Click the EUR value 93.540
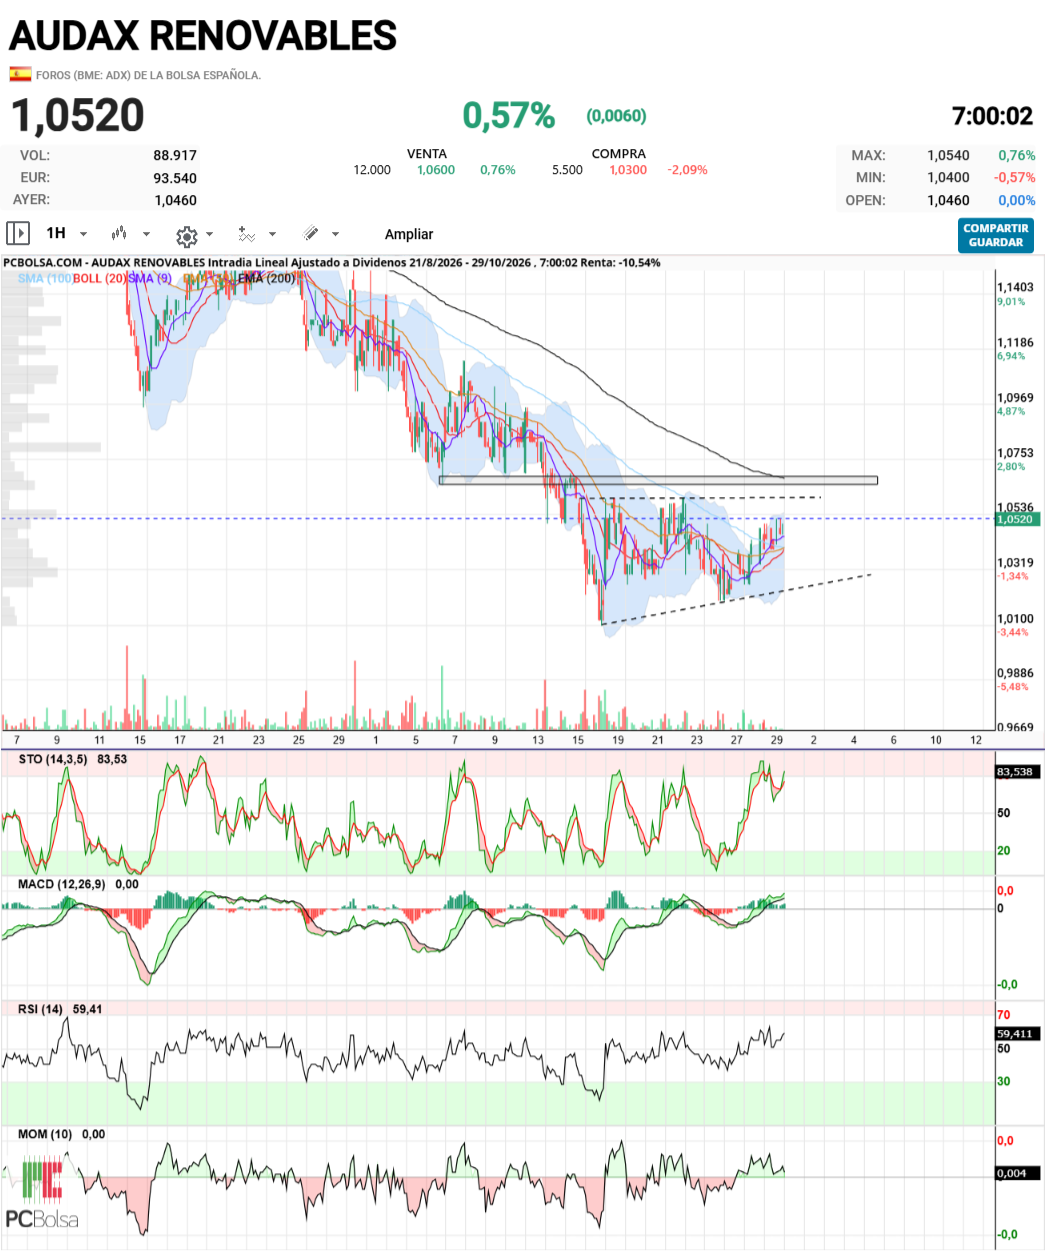This screenshot has width=1048, height=1251. coord(175,178)
